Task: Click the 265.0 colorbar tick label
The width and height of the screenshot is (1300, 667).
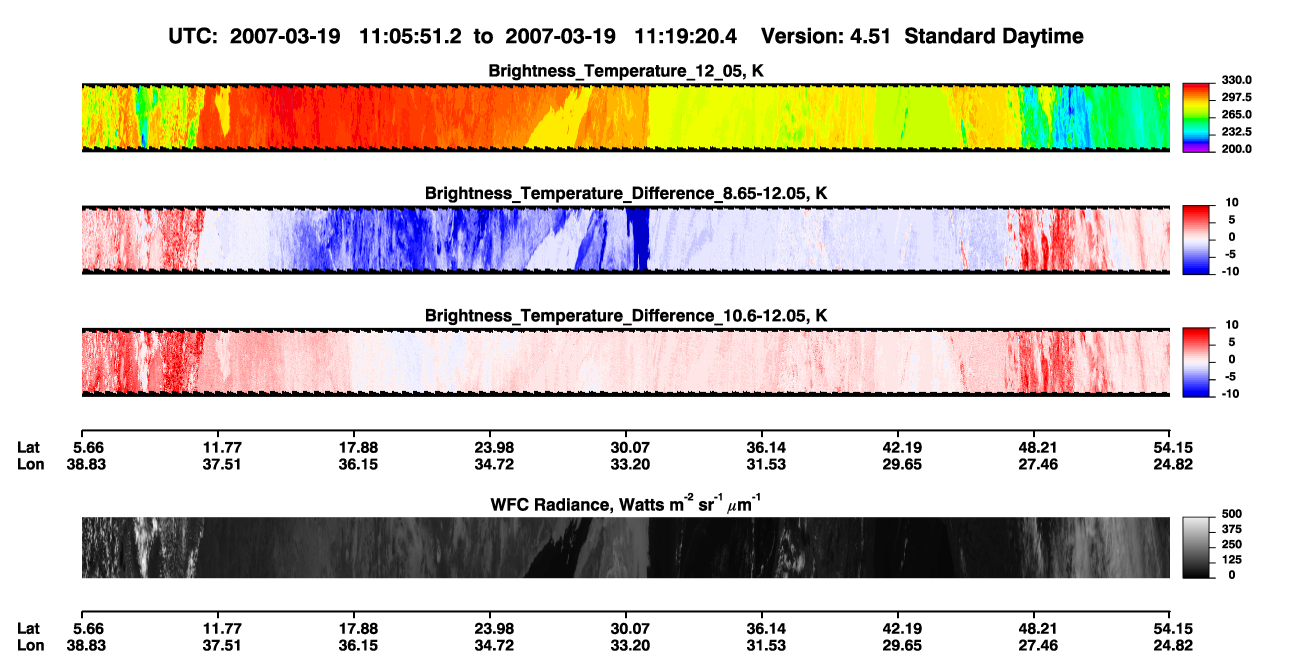Action: [1237, 115]
